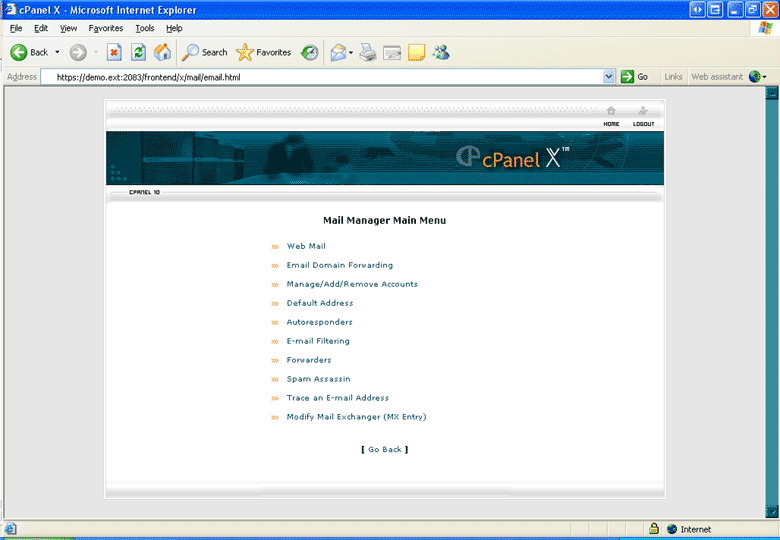Click the Edit page toolbar icon
Image resolution: width=780 pixels, height=540 pixels.
[392, 52]
